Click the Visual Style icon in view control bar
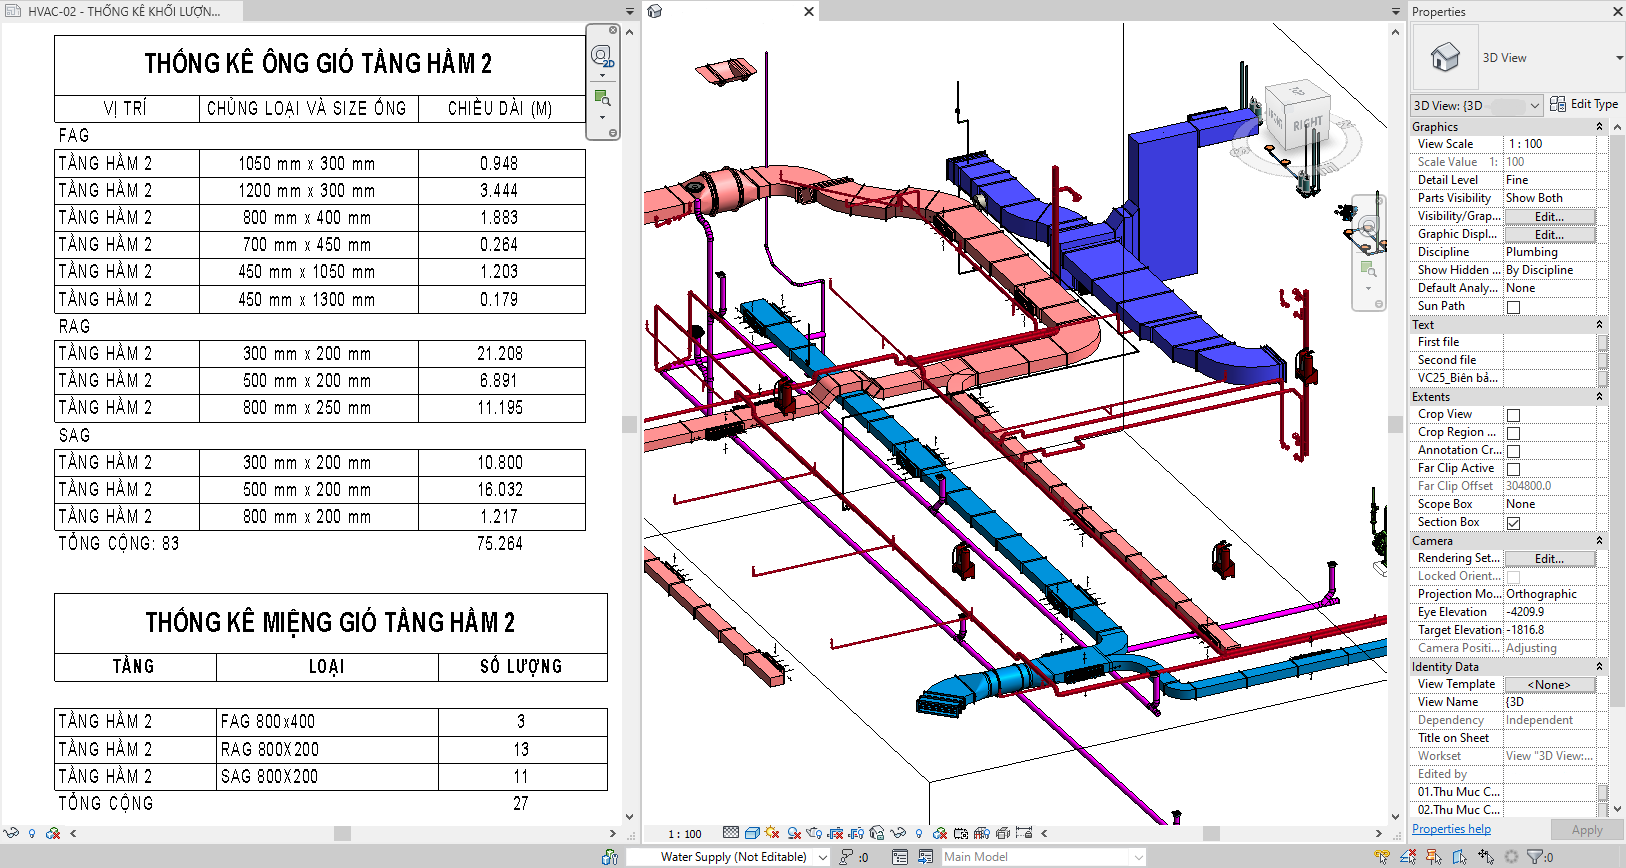 [751, 833]
